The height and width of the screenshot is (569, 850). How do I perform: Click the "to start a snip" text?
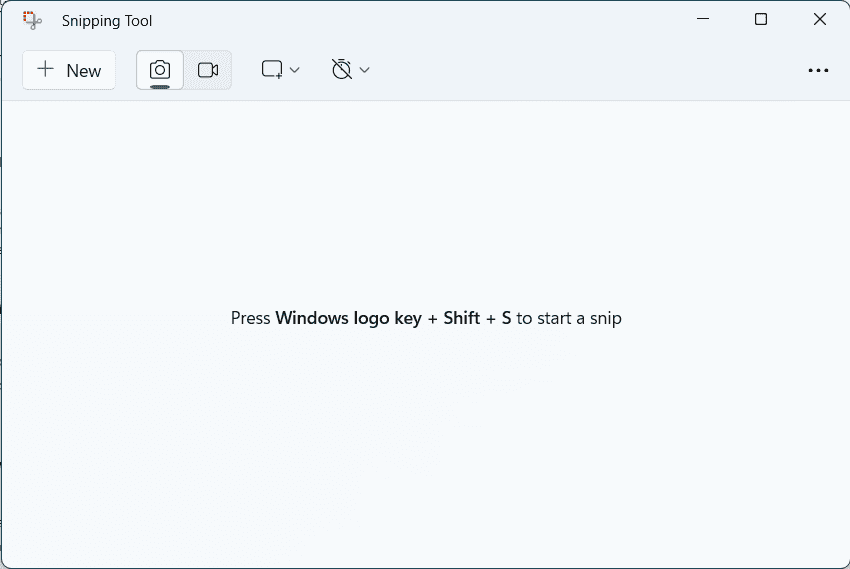(x=568, y=319)
